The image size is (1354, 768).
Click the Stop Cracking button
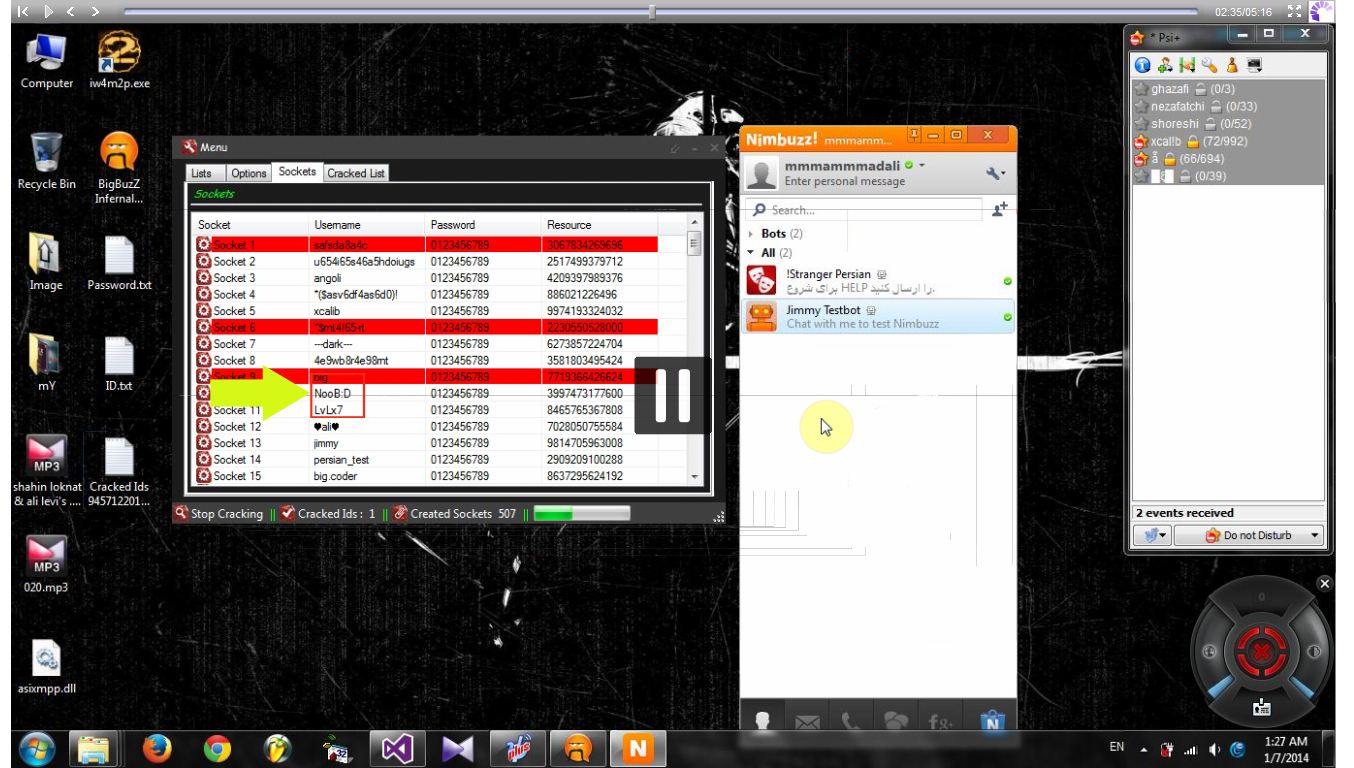click(x=218, y=514)
